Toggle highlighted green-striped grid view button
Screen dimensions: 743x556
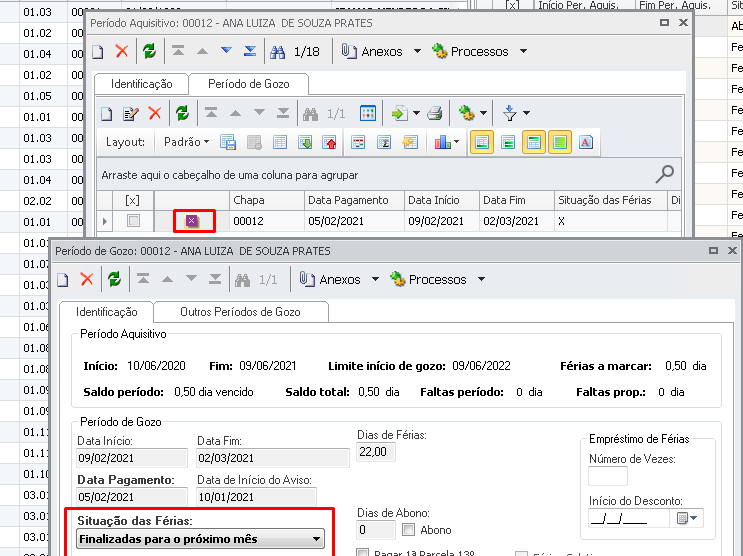point(560,142)
